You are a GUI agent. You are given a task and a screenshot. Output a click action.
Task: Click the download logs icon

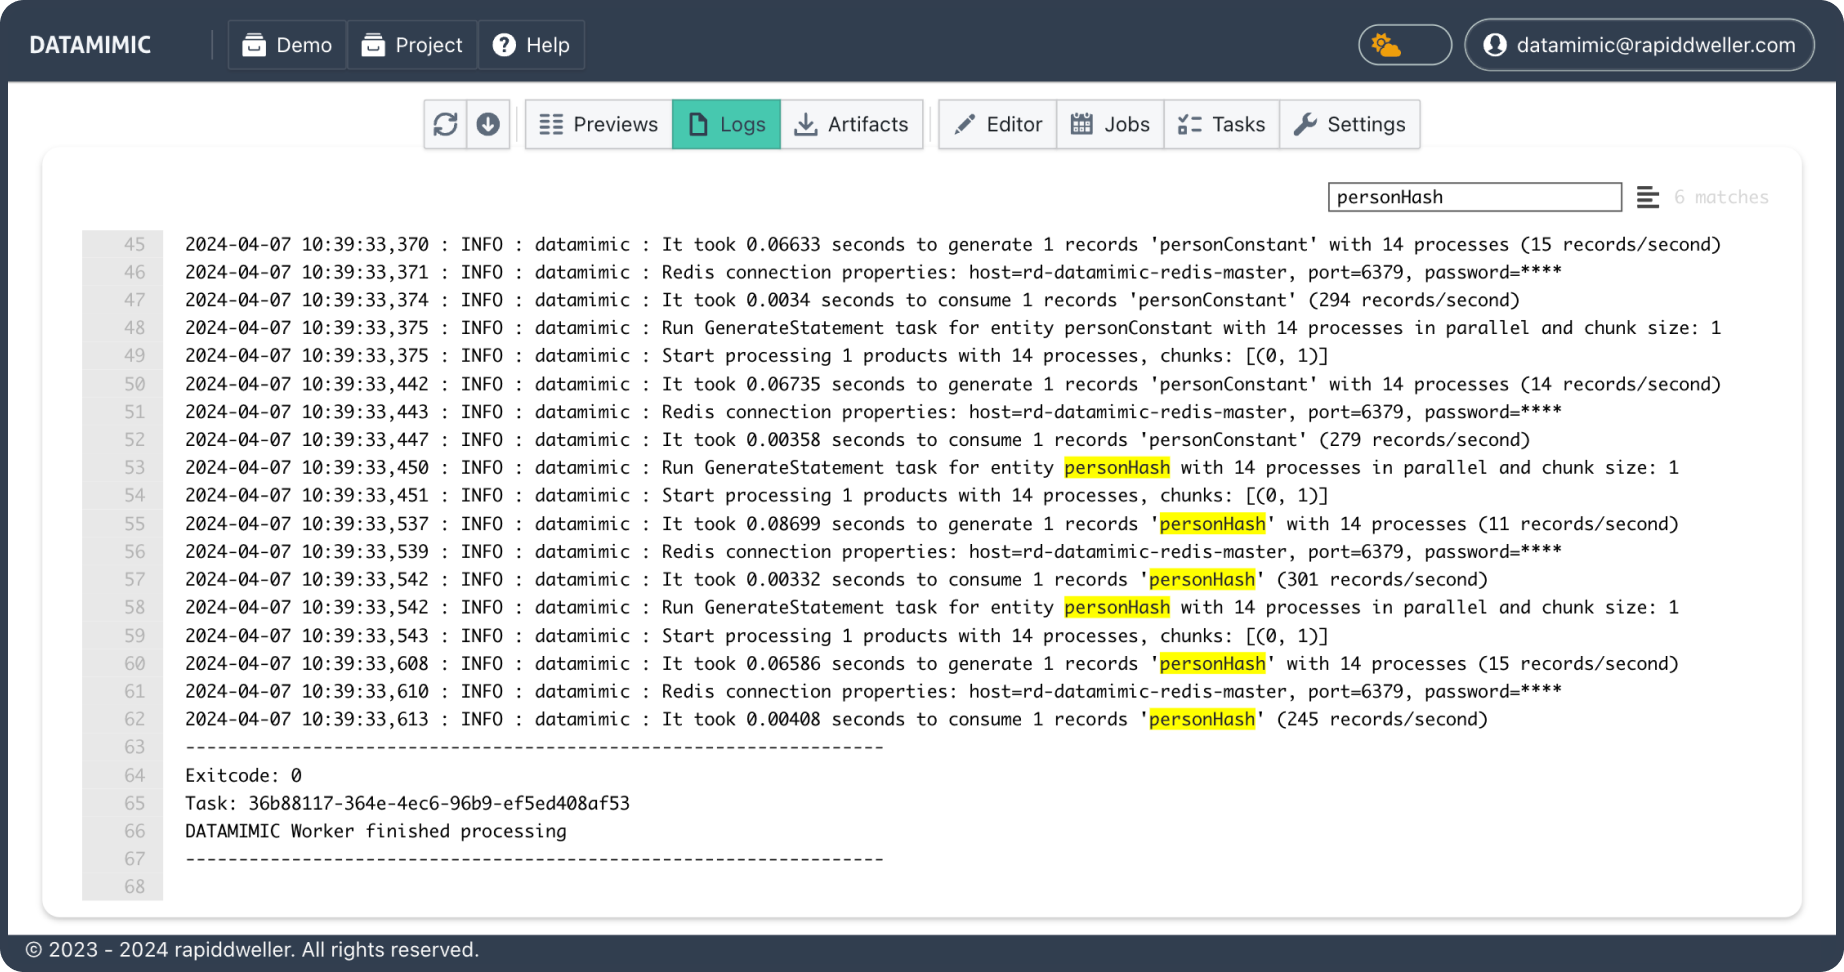488,124
